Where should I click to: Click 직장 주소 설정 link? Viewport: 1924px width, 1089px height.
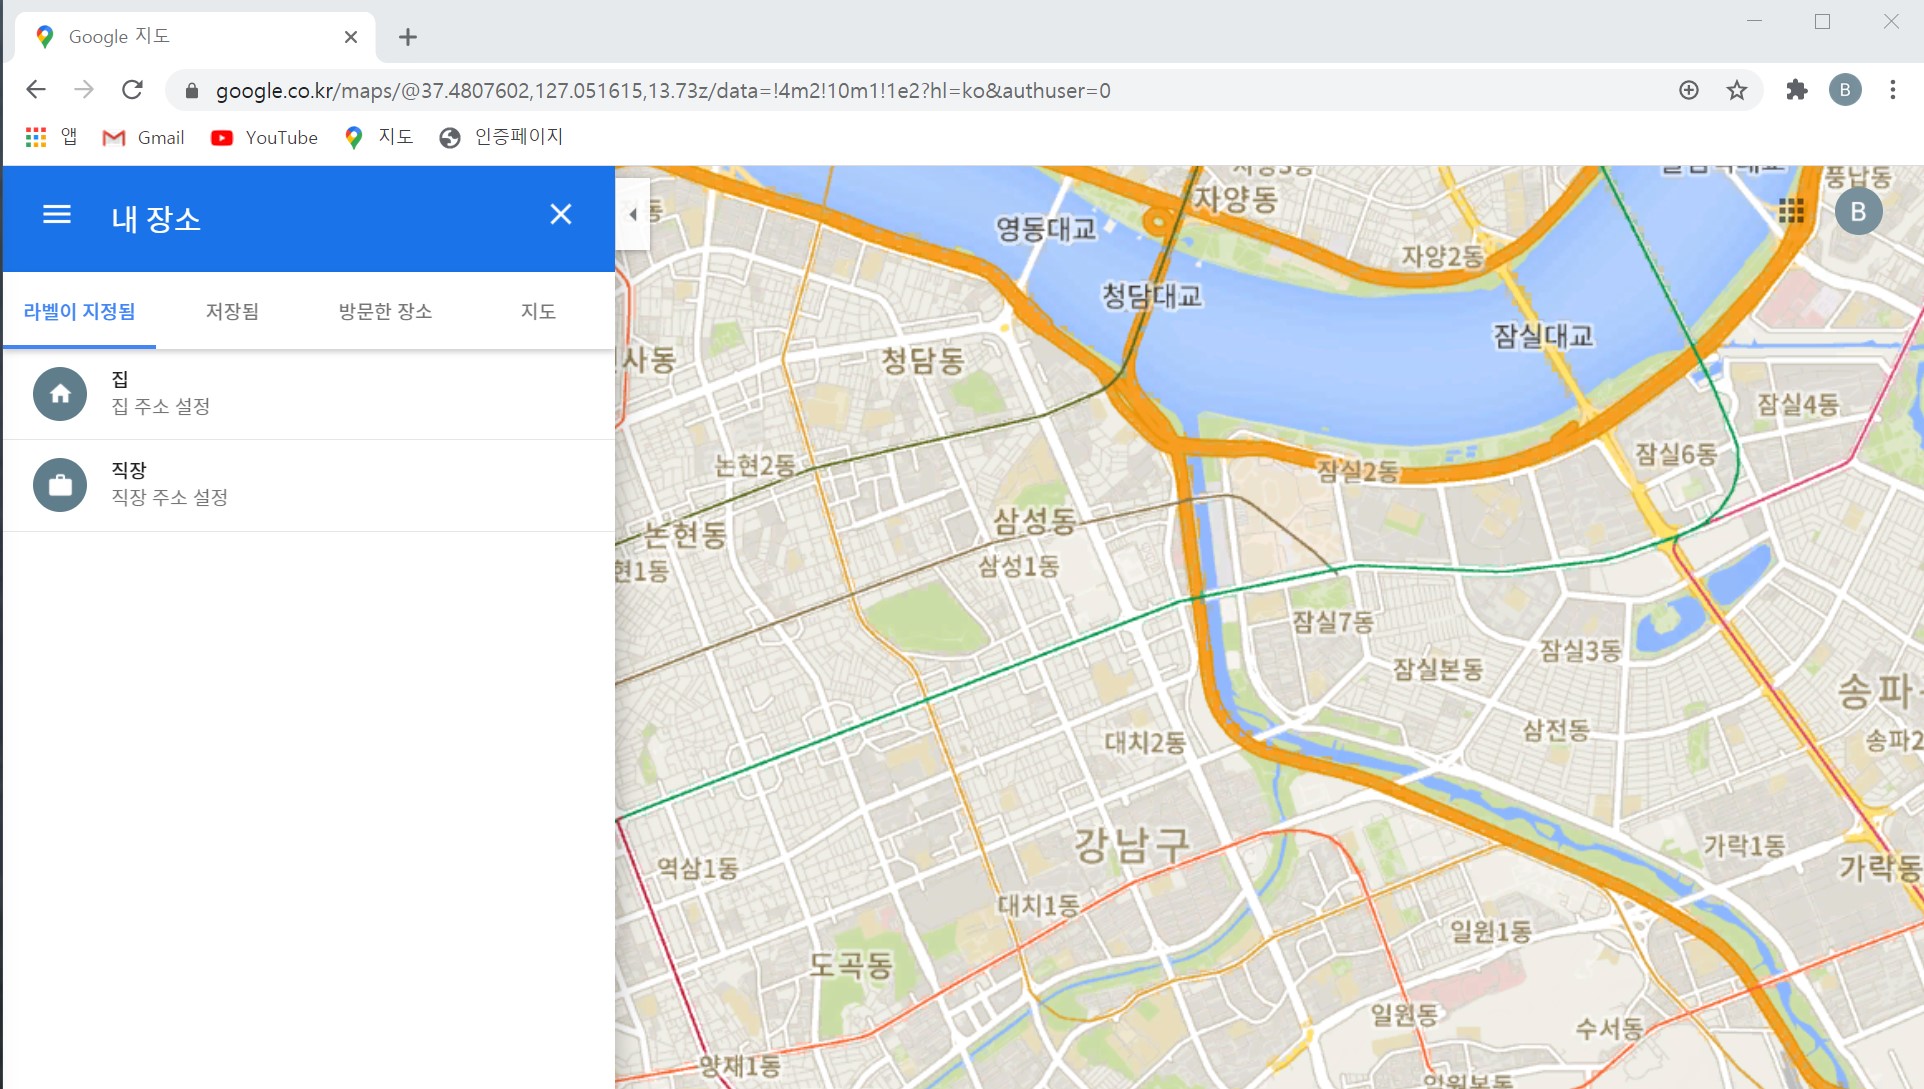tap(169, 497)
